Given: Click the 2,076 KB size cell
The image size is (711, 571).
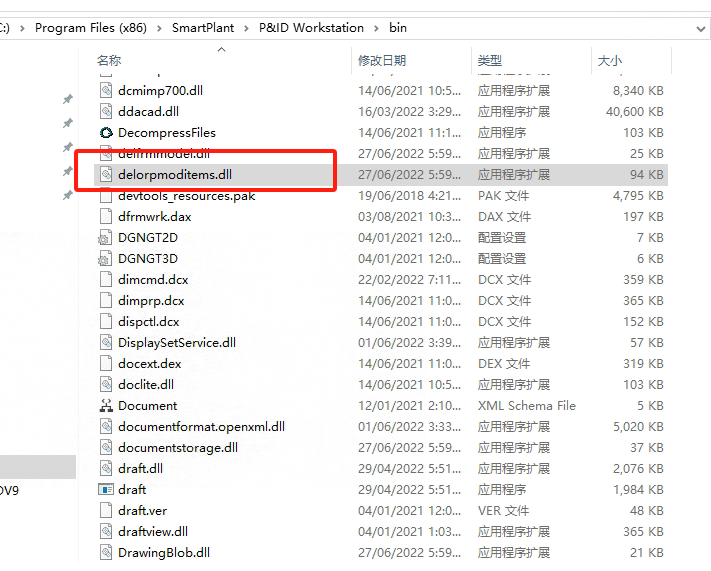Looking at the screenshot, I should coord(638,468).
